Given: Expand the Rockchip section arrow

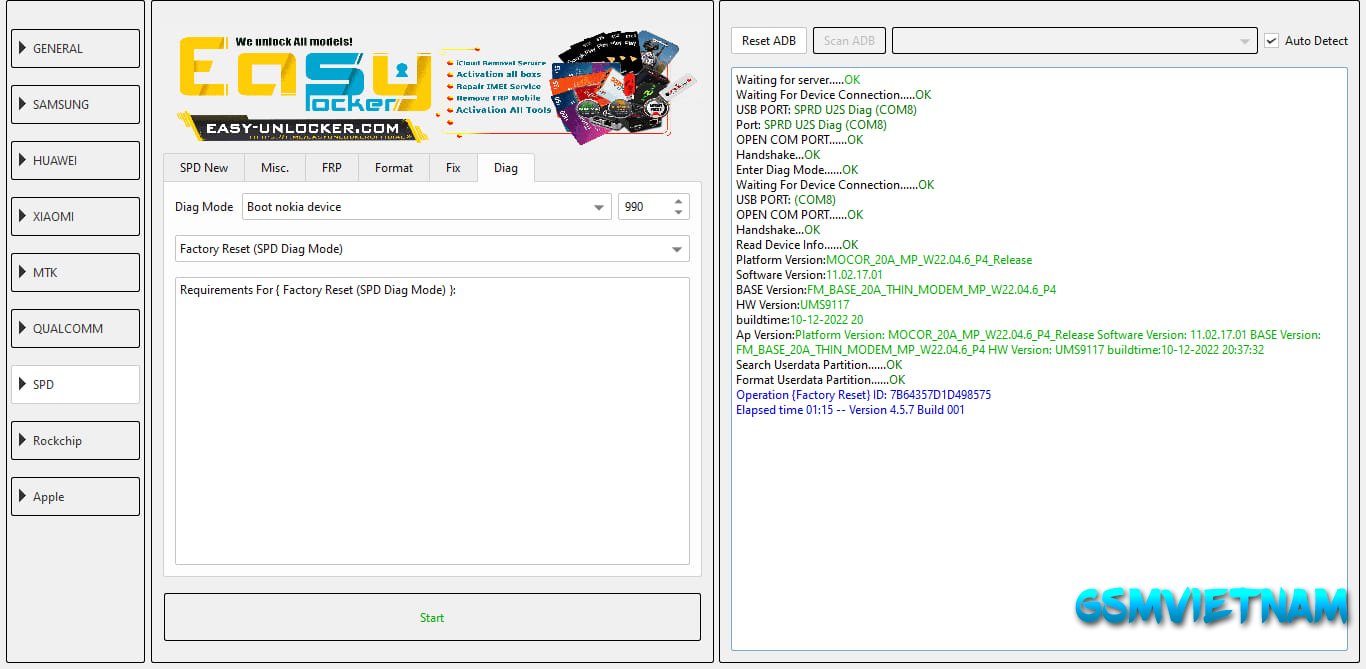Looking at the screenshot, I should [x=22, y=440].
